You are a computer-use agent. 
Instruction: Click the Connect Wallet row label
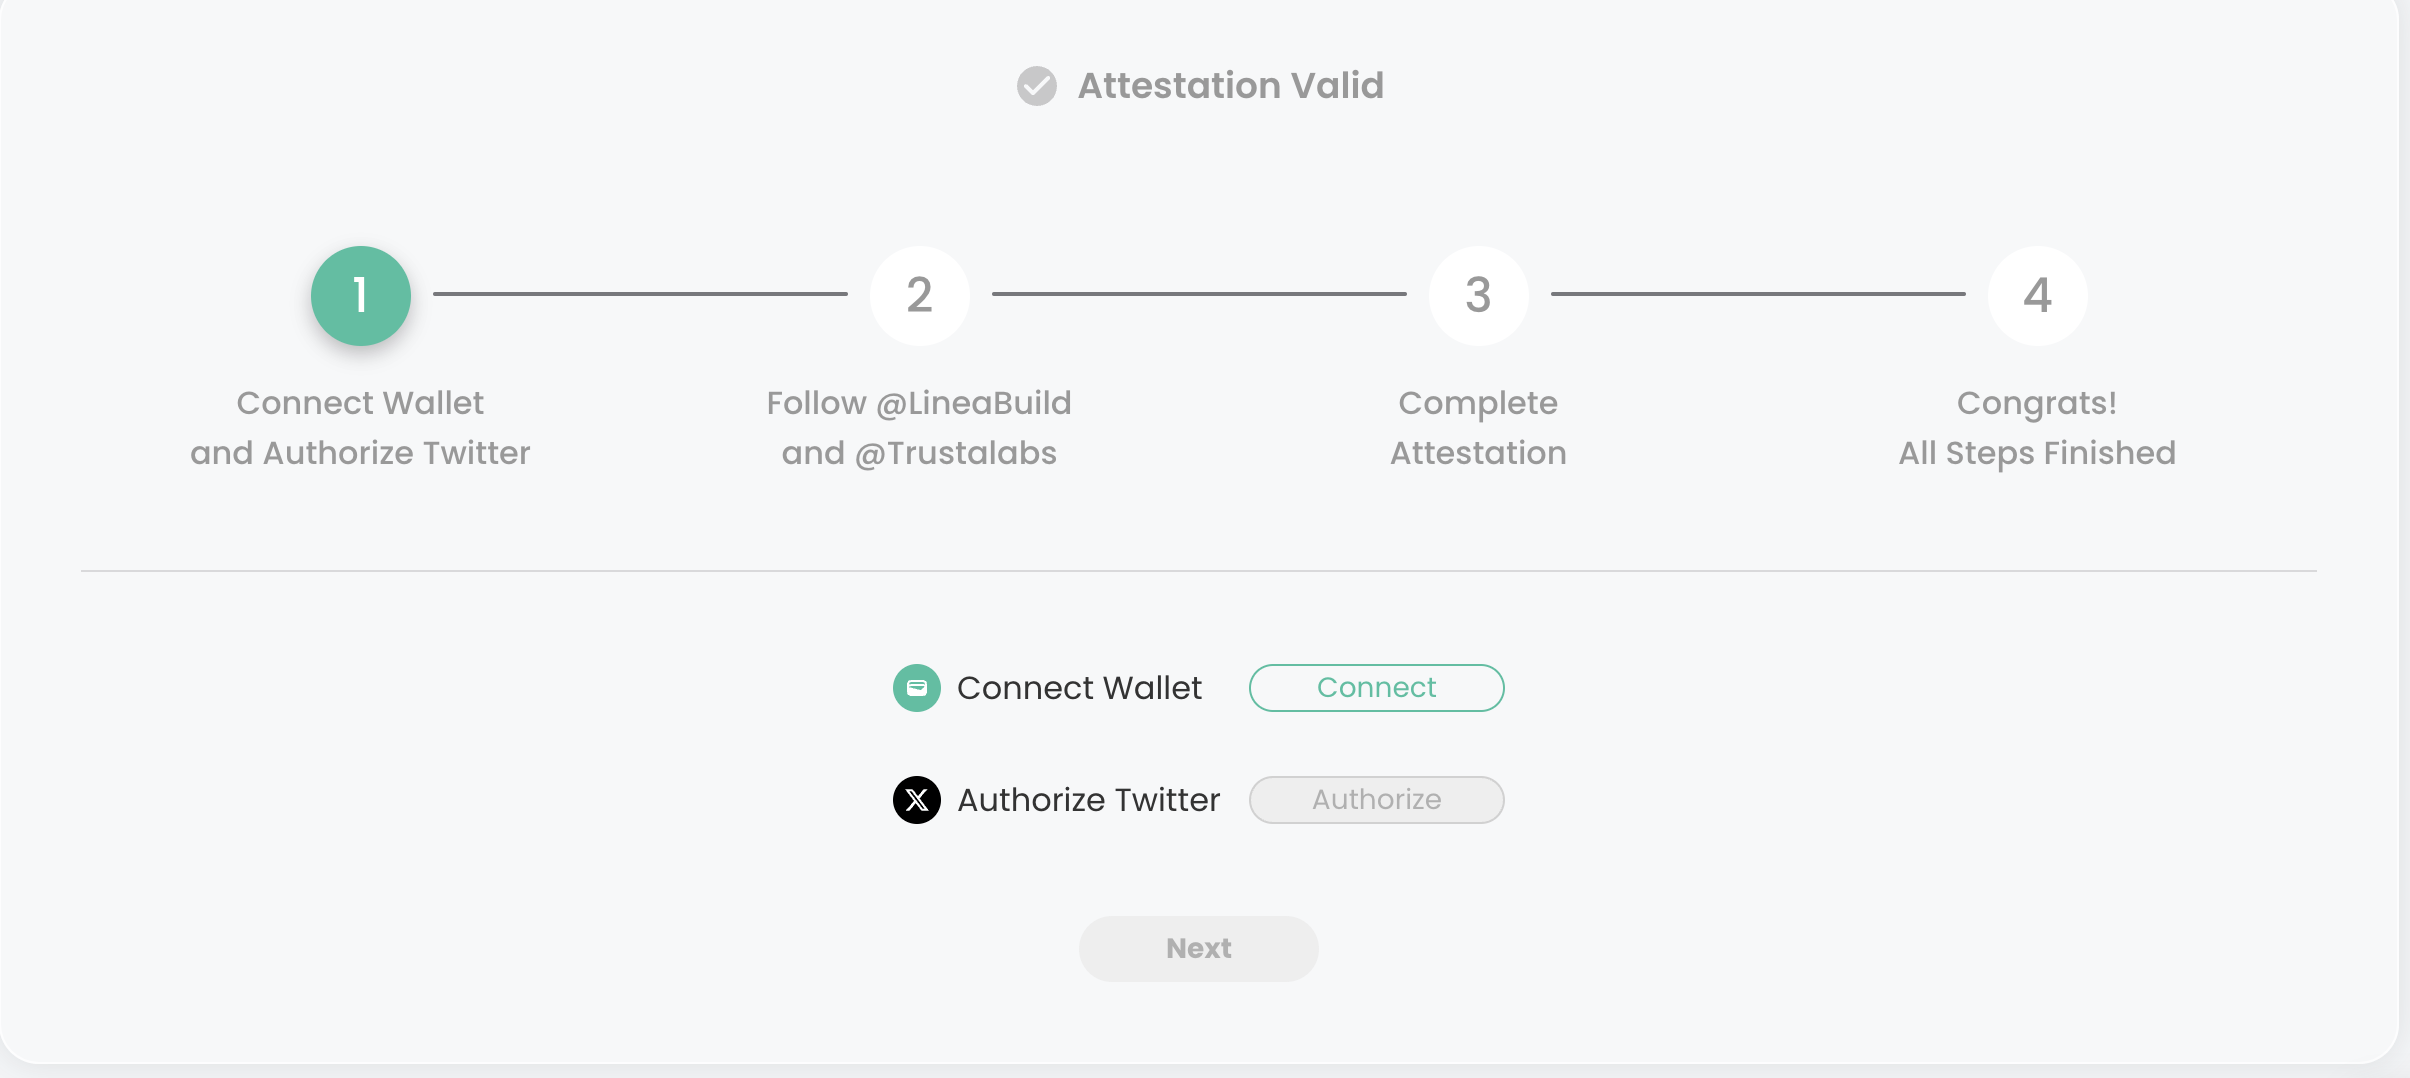(x=1079, y=688)
